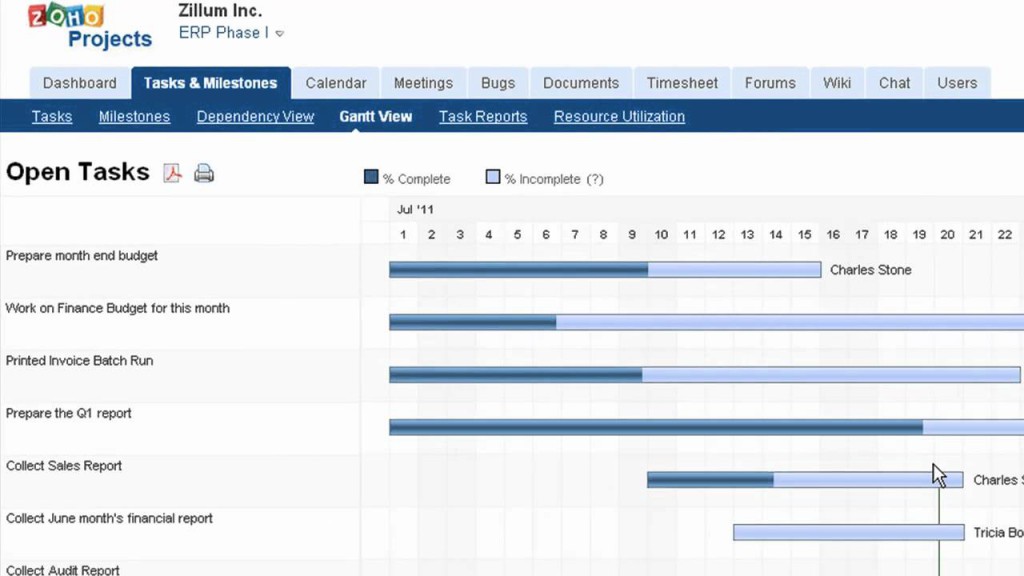This screenshot has height=576, width=1024.
Task: Open the Documents tab
Action: [581, 83]
